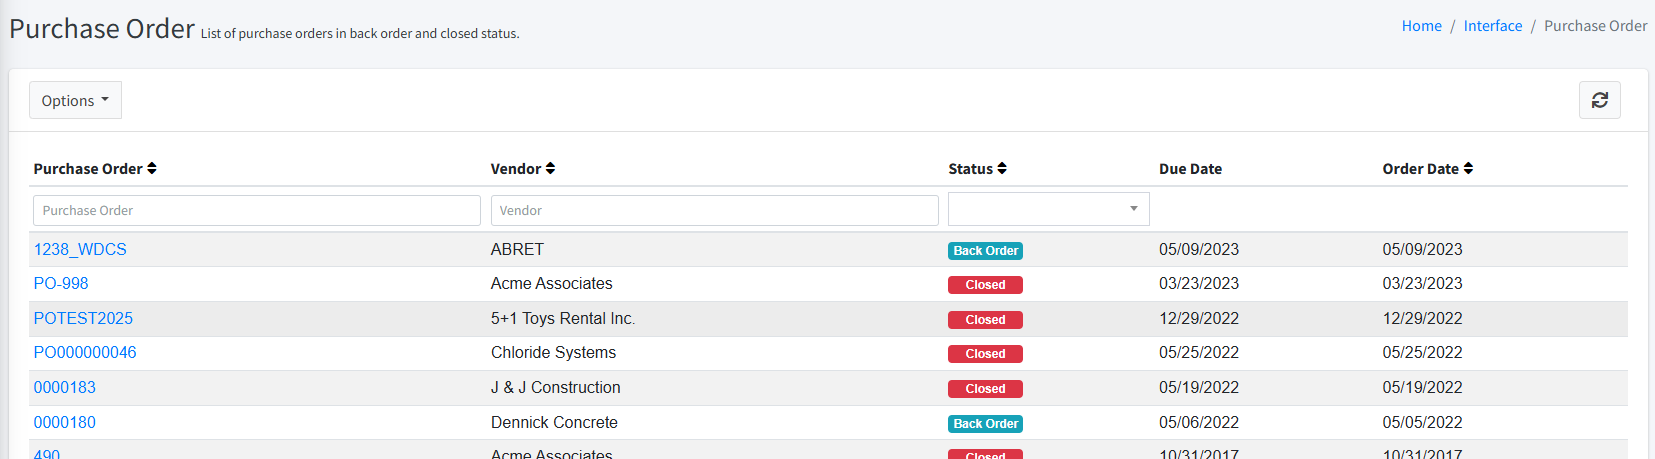
Task: Select purchase order 0000183
Action: pos(65,387)
